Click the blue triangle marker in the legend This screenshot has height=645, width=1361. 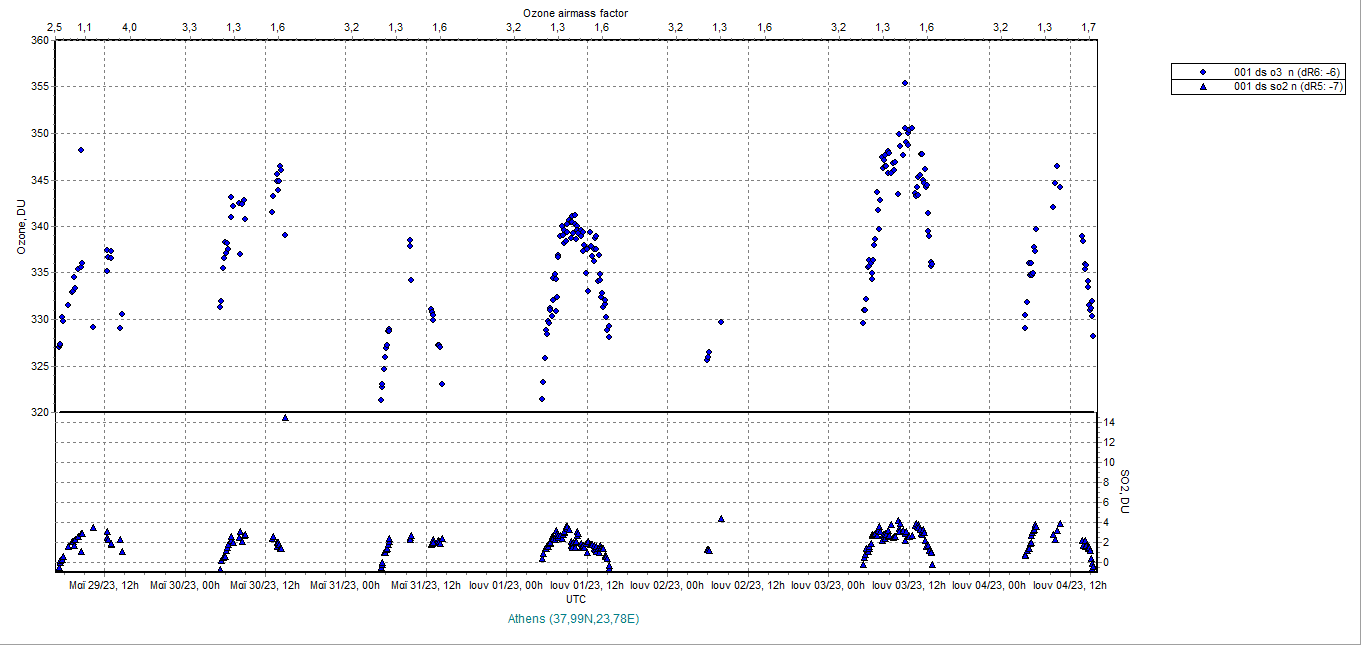pyautogui.click(x=1203, y=87)
